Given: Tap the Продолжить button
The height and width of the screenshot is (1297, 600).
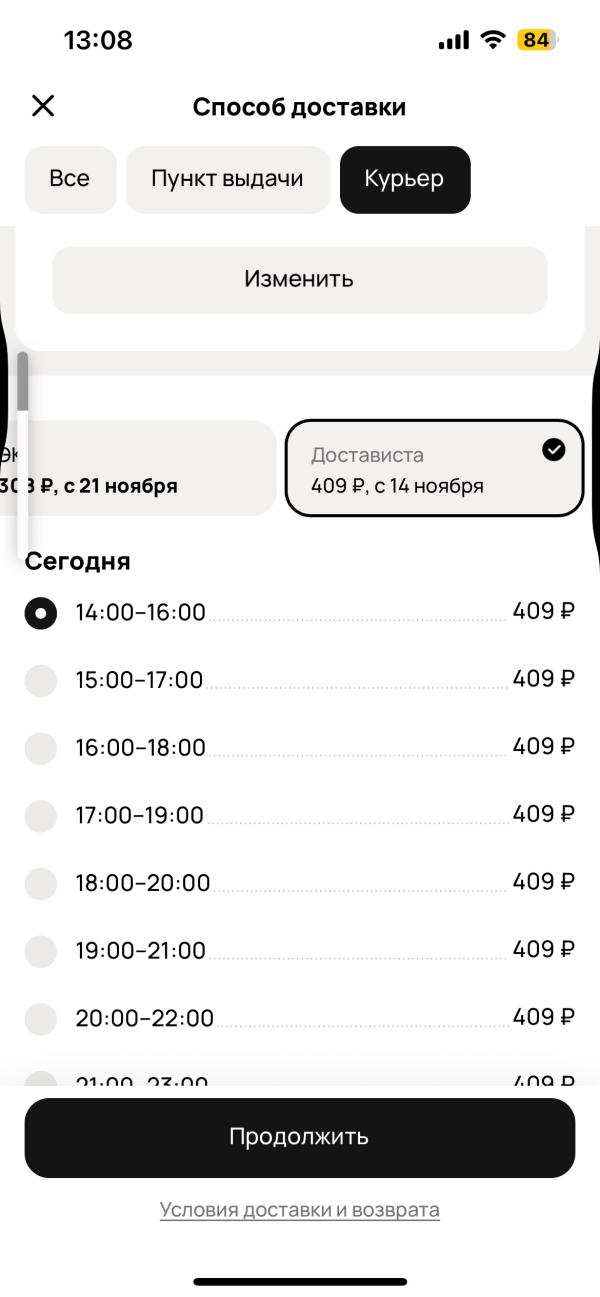Looking at the screenshot, I should (299, 1137).
